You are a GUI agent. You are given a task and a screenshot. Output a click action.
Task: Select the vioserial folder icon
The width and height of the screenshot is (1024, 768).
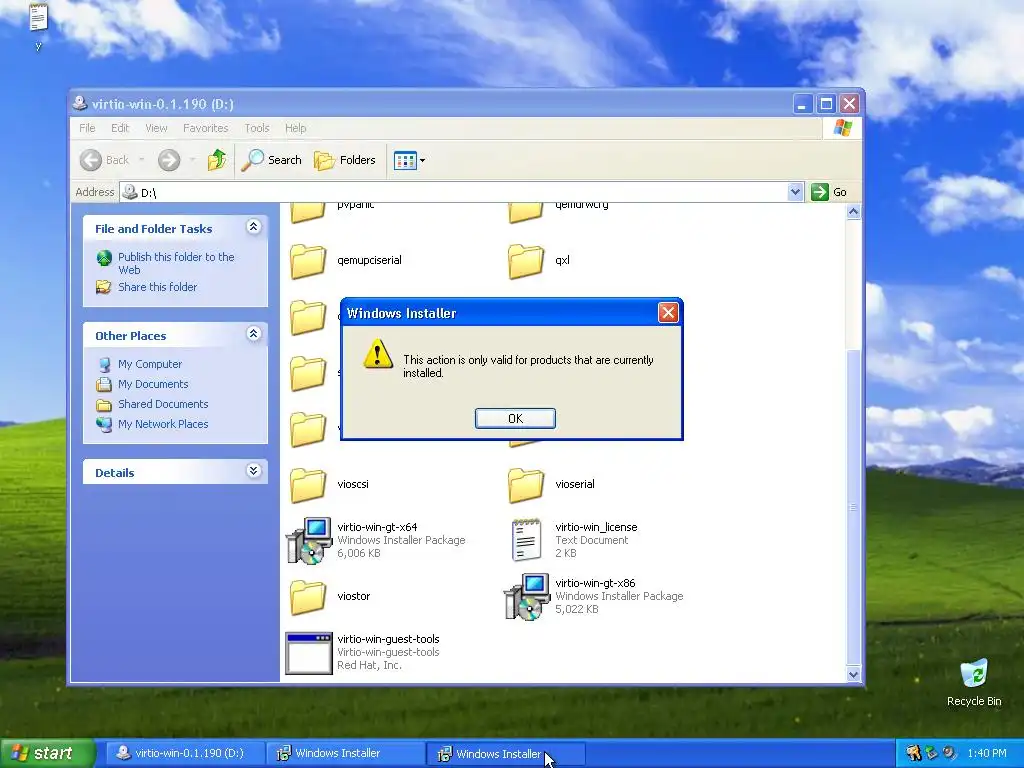point(526,484)
